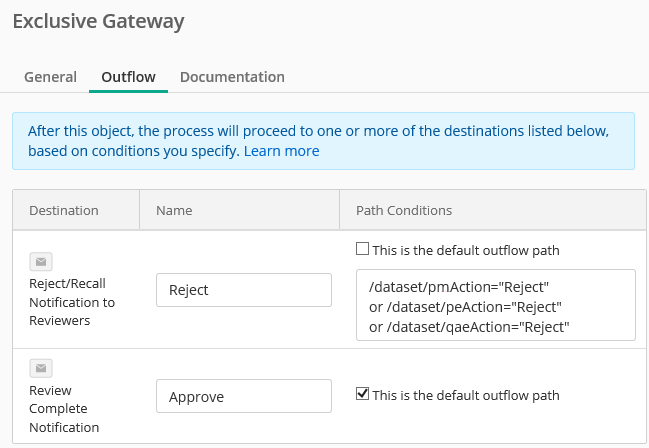Open the Documentation tab
Screen dimensions: 649x448
(x=232, y=77)
